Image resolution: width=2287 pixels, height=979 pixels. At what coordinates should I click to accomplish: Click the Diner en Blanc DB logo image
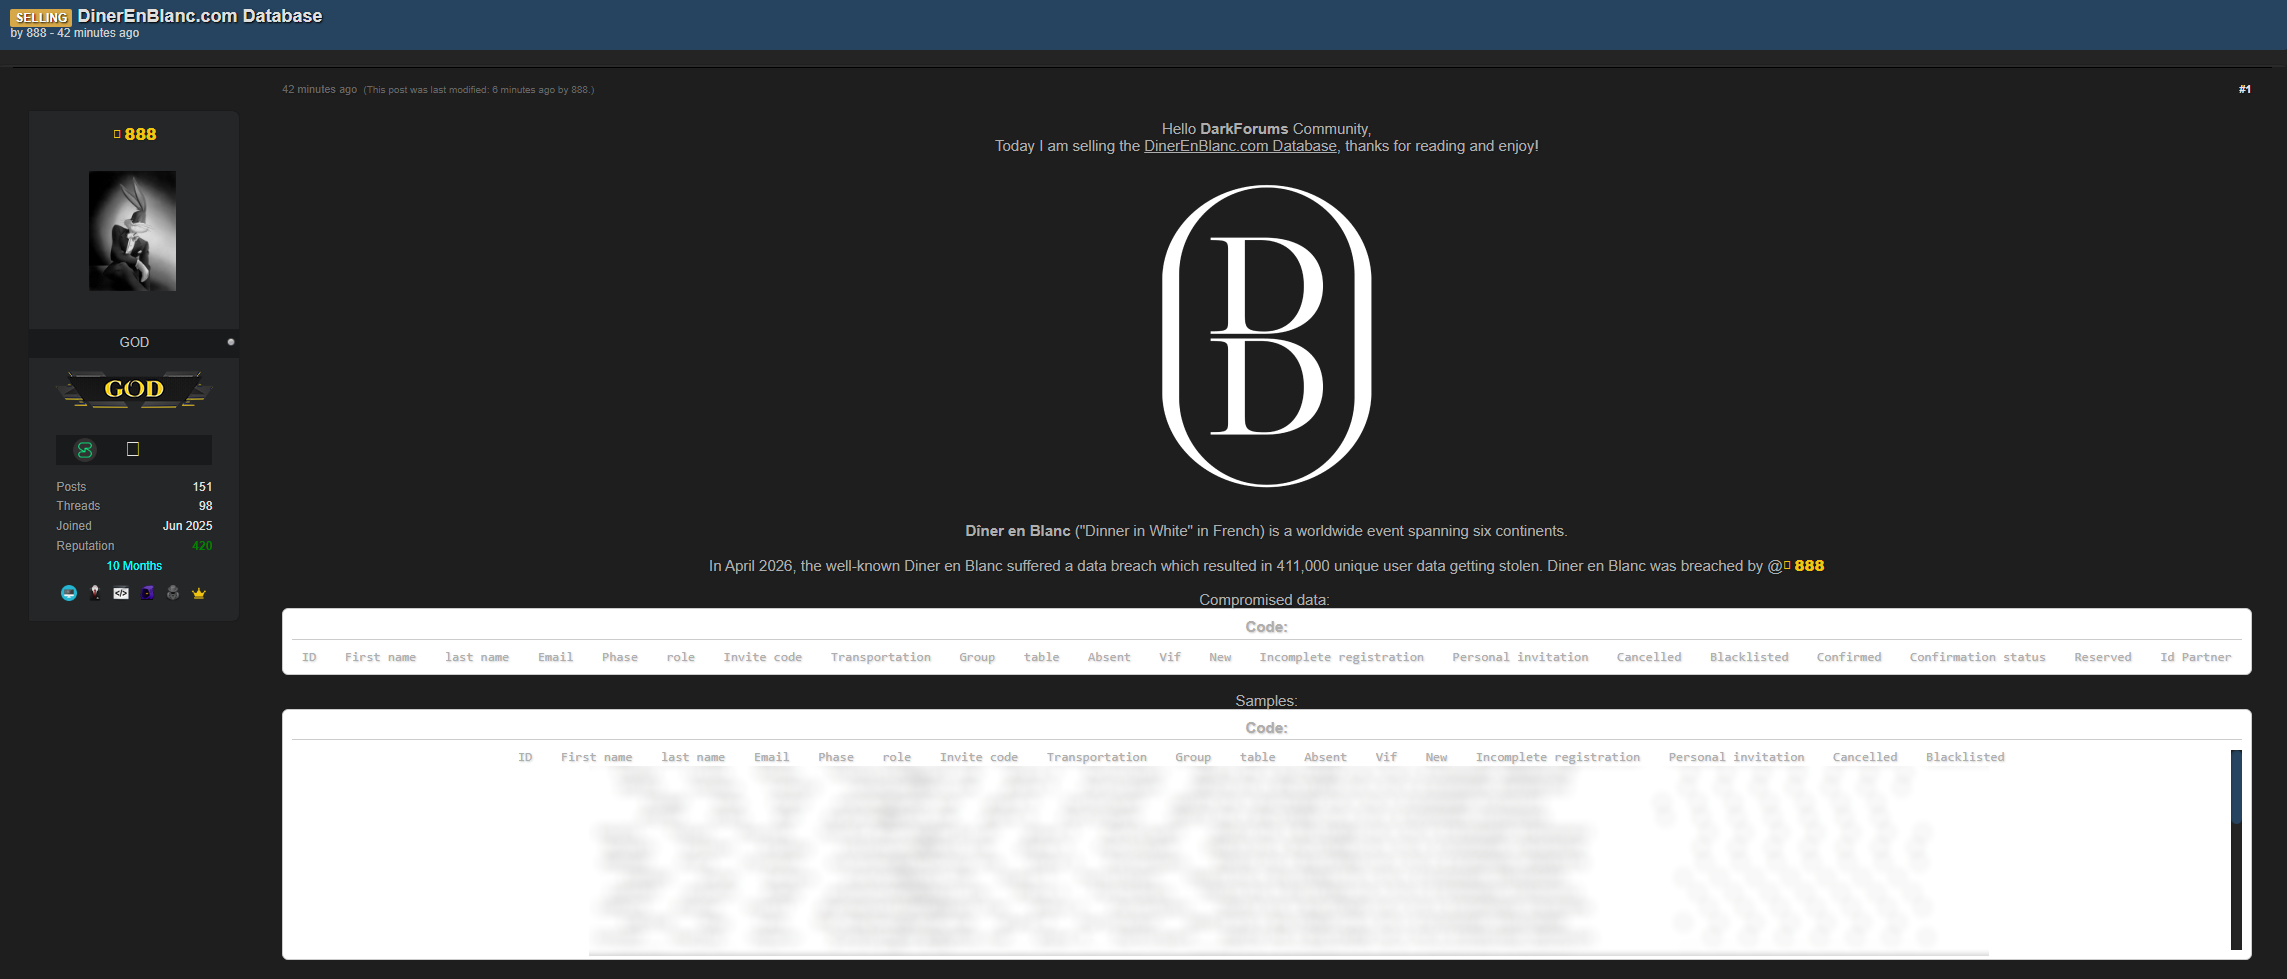[x=1266, y=336]
